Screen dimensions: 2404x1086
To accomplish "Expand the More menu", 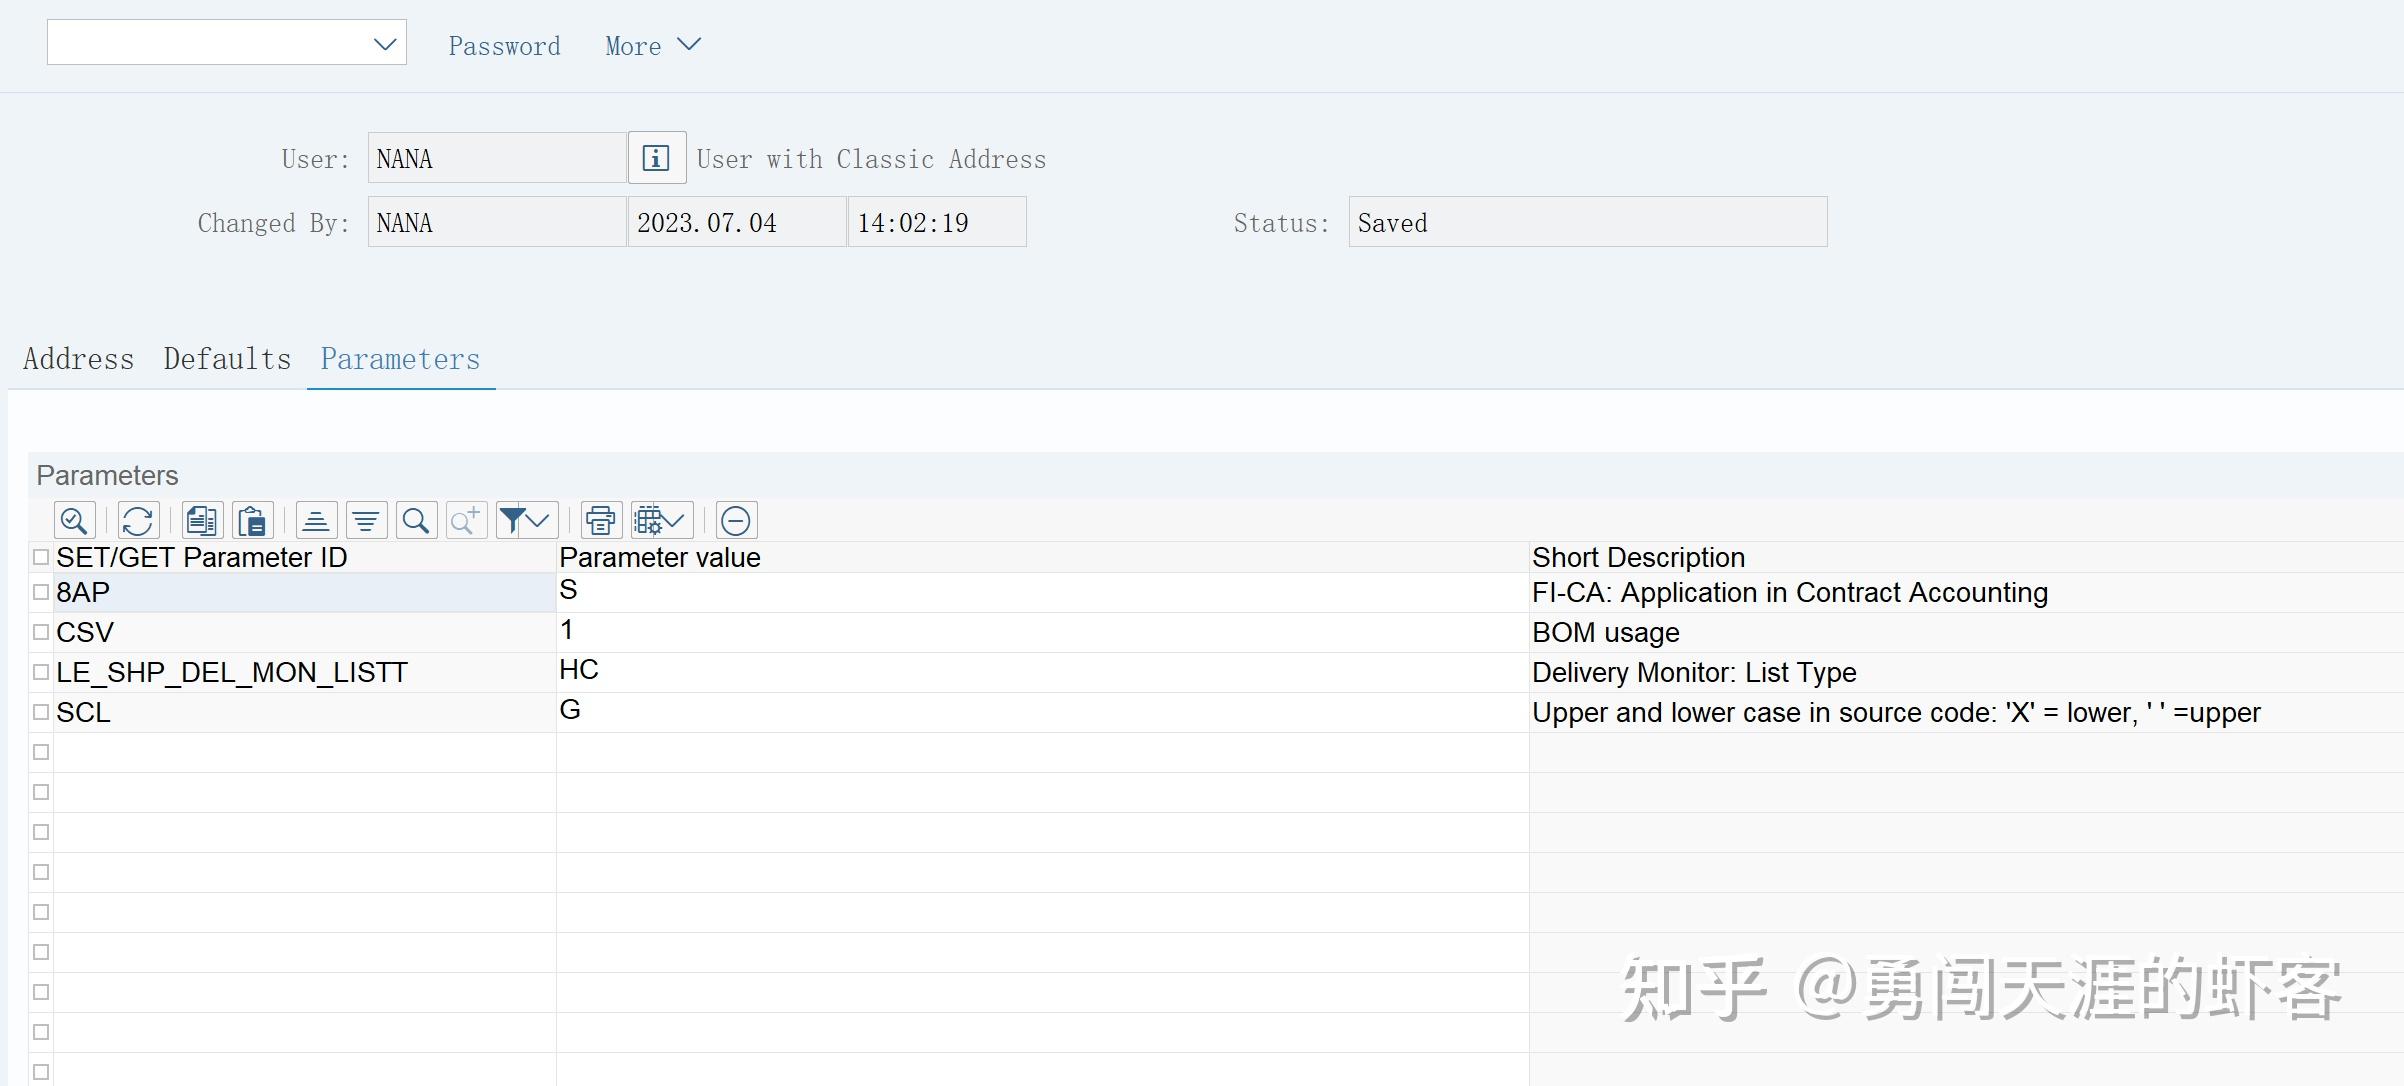I will coord(651,46).
